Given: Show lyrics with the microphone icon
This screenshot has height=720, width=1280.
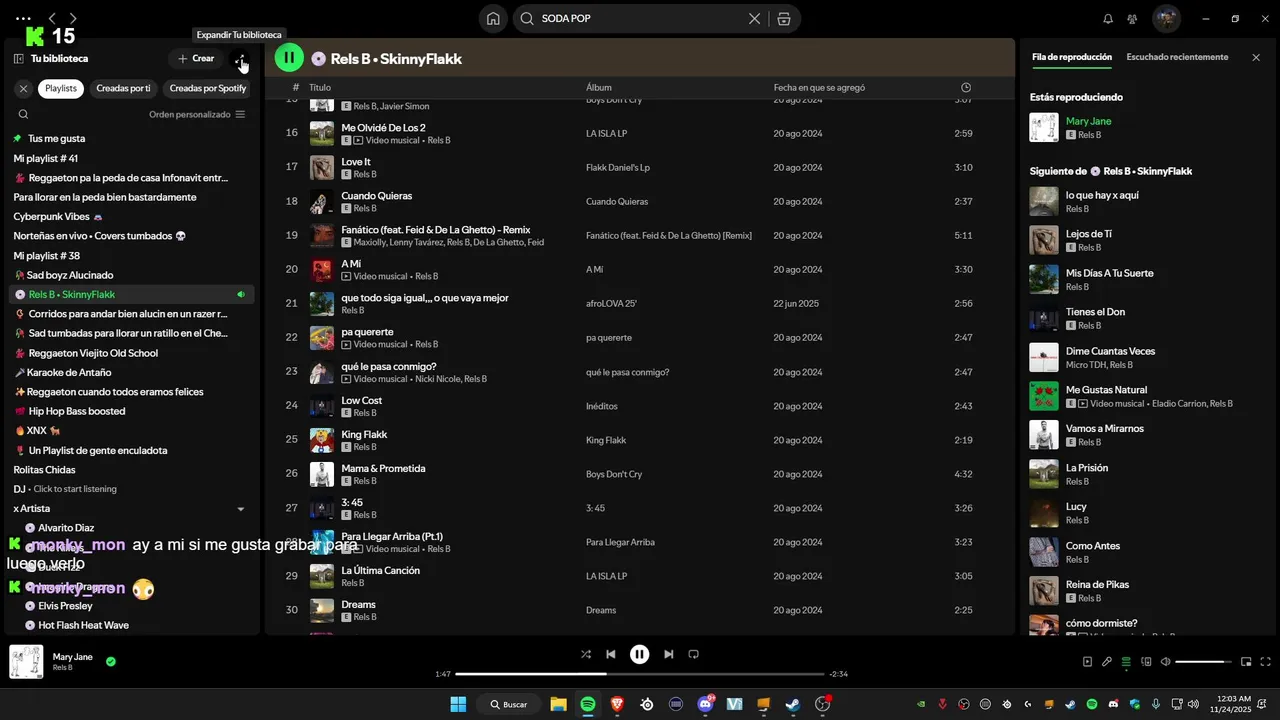Looking at the screenshot, I should [x=1107, y=661].
